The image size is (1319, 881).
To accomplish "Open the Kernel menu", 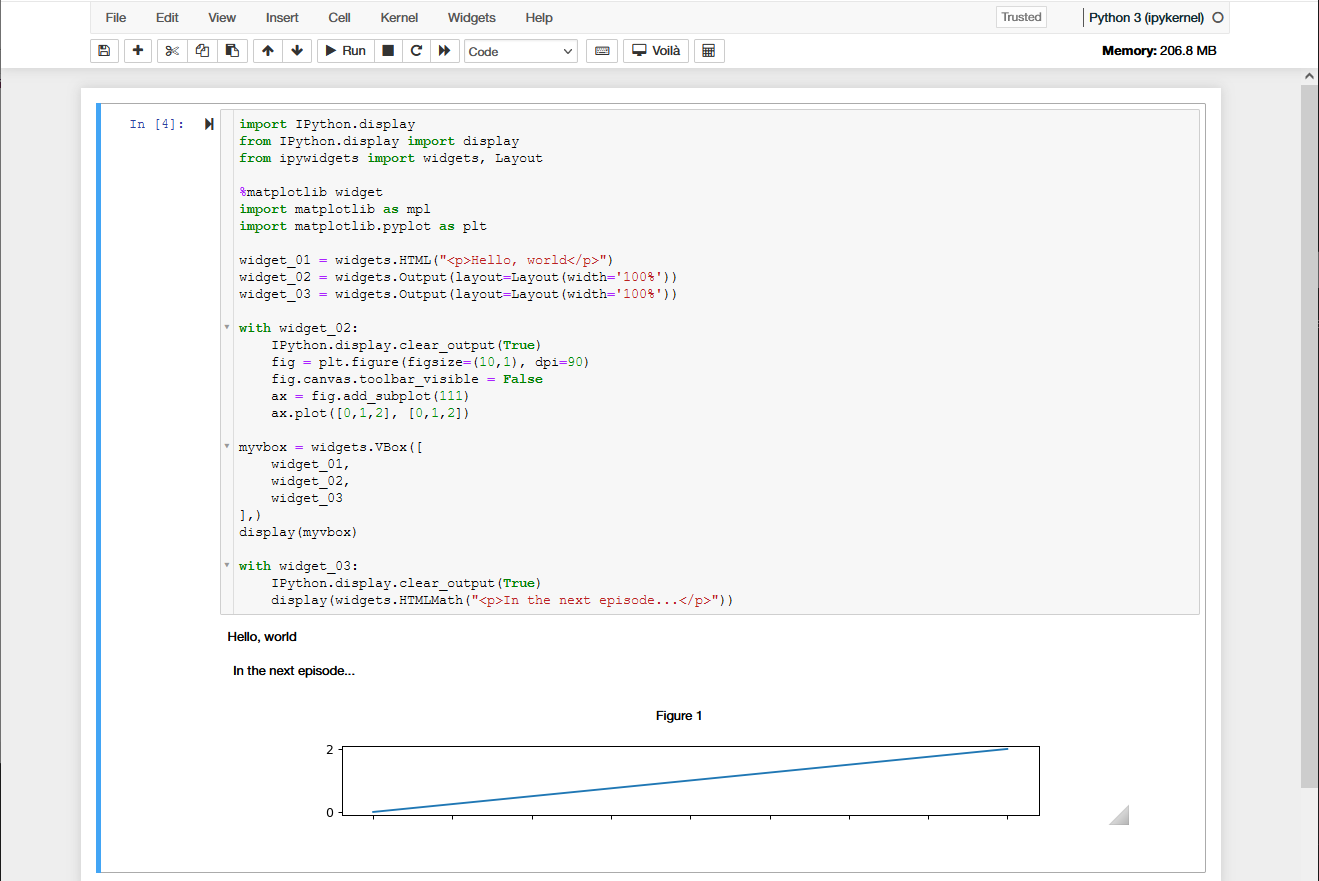I will pyautogui.click(x=399, y=17).
